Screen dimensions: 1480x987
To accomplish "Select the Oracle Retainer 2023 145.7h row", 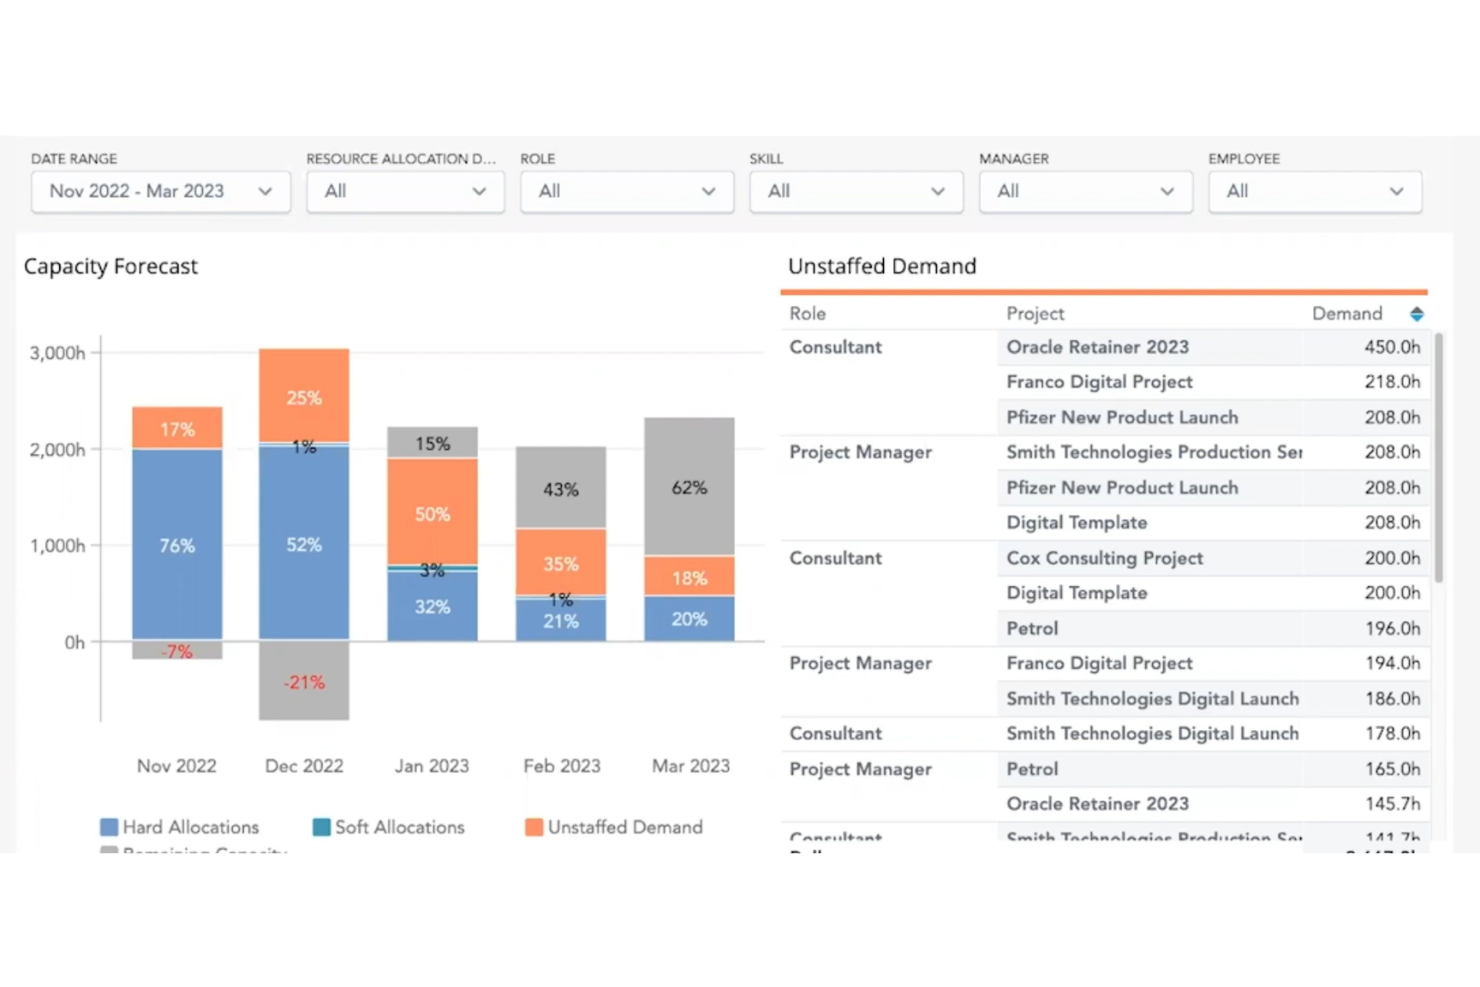I will click(x=1213, y=804).
